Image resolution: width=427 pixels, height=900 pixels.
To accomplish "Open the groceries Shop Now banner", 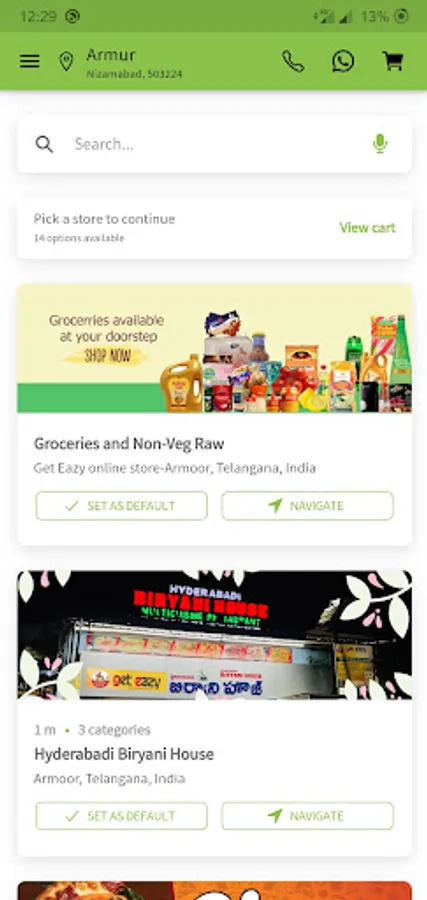I will (214, 348).
